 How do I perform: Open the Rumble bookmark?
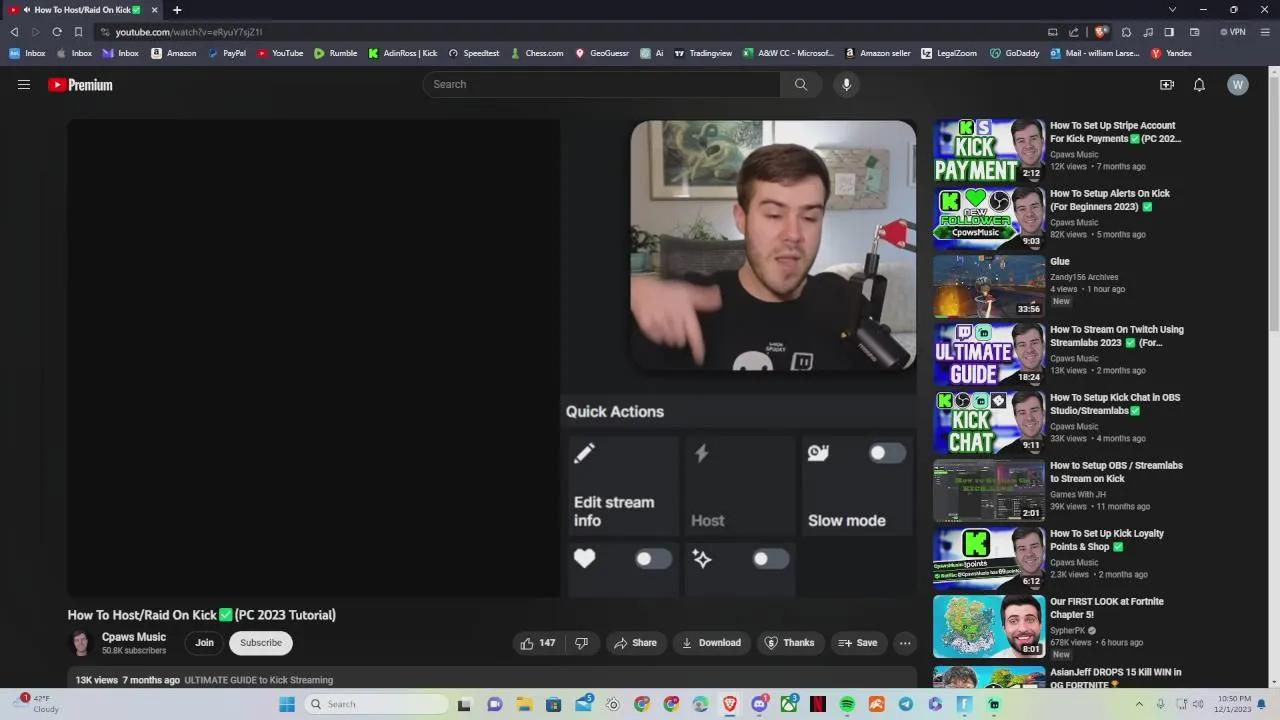point(335,53)
